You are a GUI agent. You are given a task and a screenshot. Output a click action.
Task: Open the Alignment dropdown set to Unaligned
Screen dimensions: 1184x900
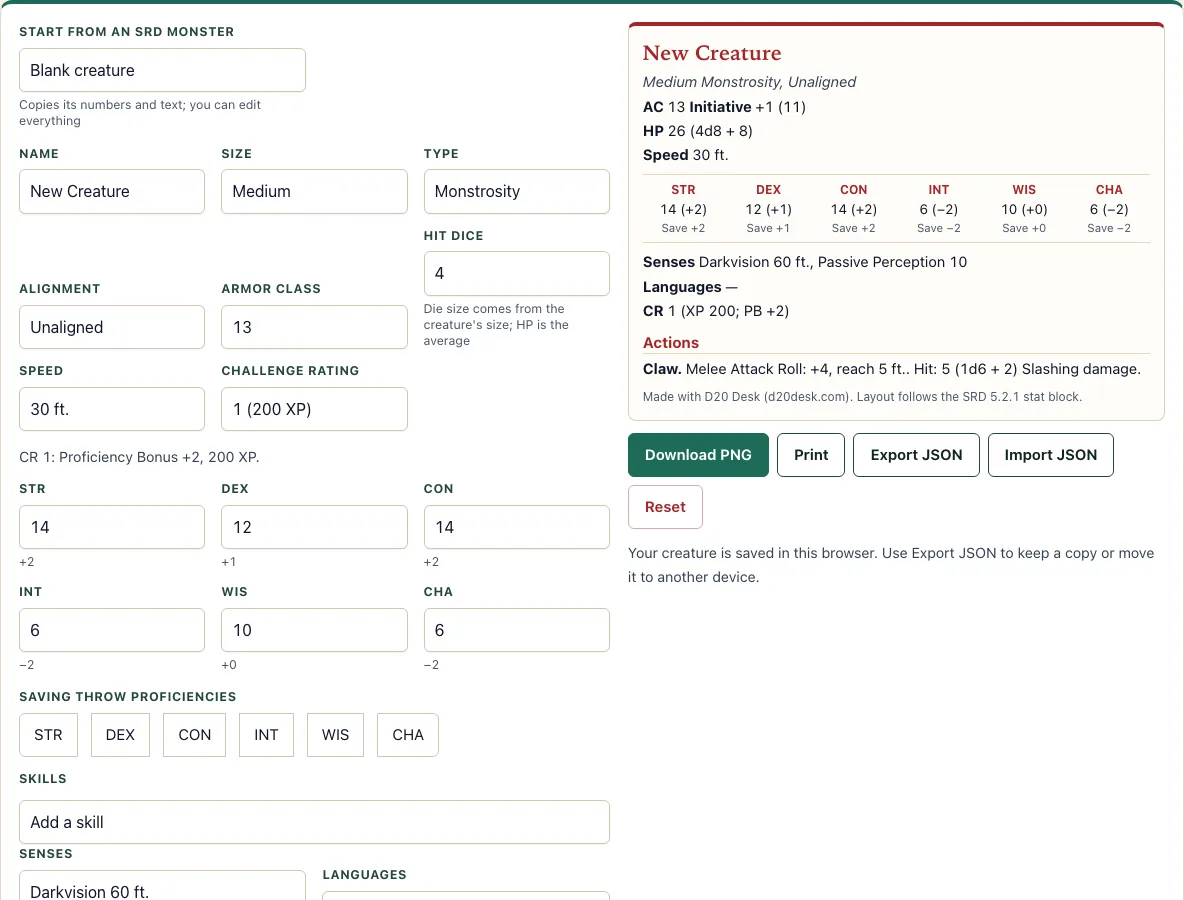[x=112, y=327]
